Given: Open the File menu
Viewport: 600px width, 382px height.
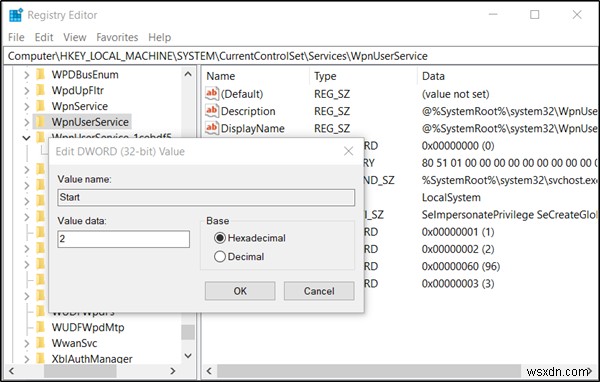Looking at the screenshot, I should click(x=16, y=37).
